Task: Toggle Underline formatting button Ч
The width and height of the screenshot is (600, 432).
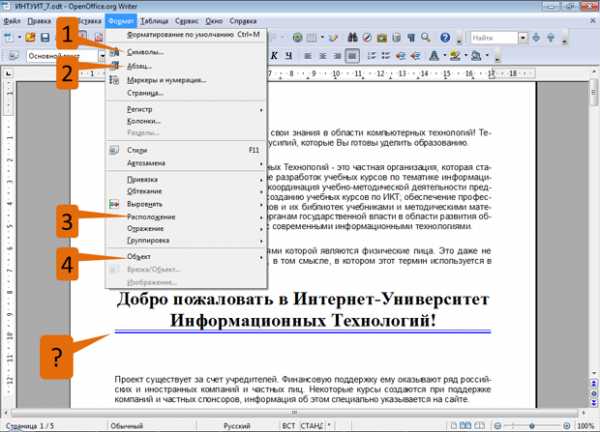Action: point(289,56)
